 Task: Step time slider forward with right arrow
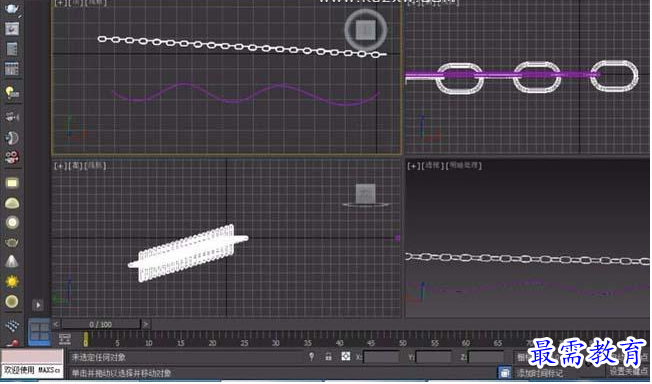pyautogui.click(x=146, y=324)
